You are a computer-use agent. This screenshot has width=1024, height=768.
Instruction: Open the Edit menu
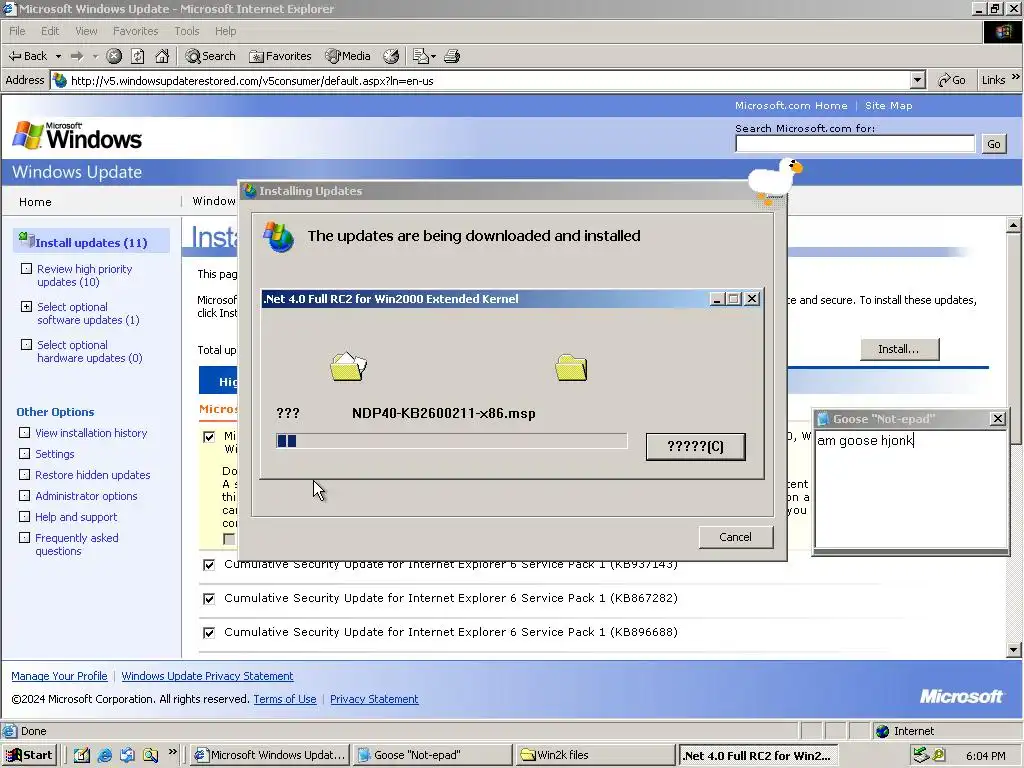pyautogui.click(x=50, y=31)
